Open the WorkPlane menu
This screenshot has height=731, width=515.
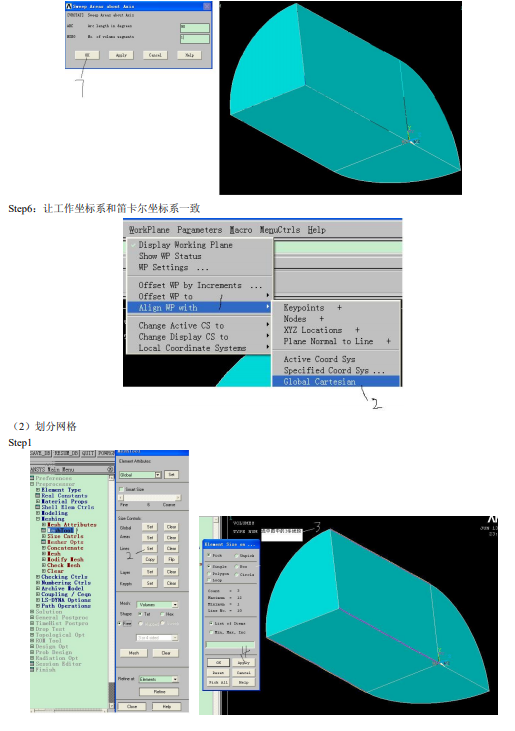pyautogui.click(x=149, y=230)
